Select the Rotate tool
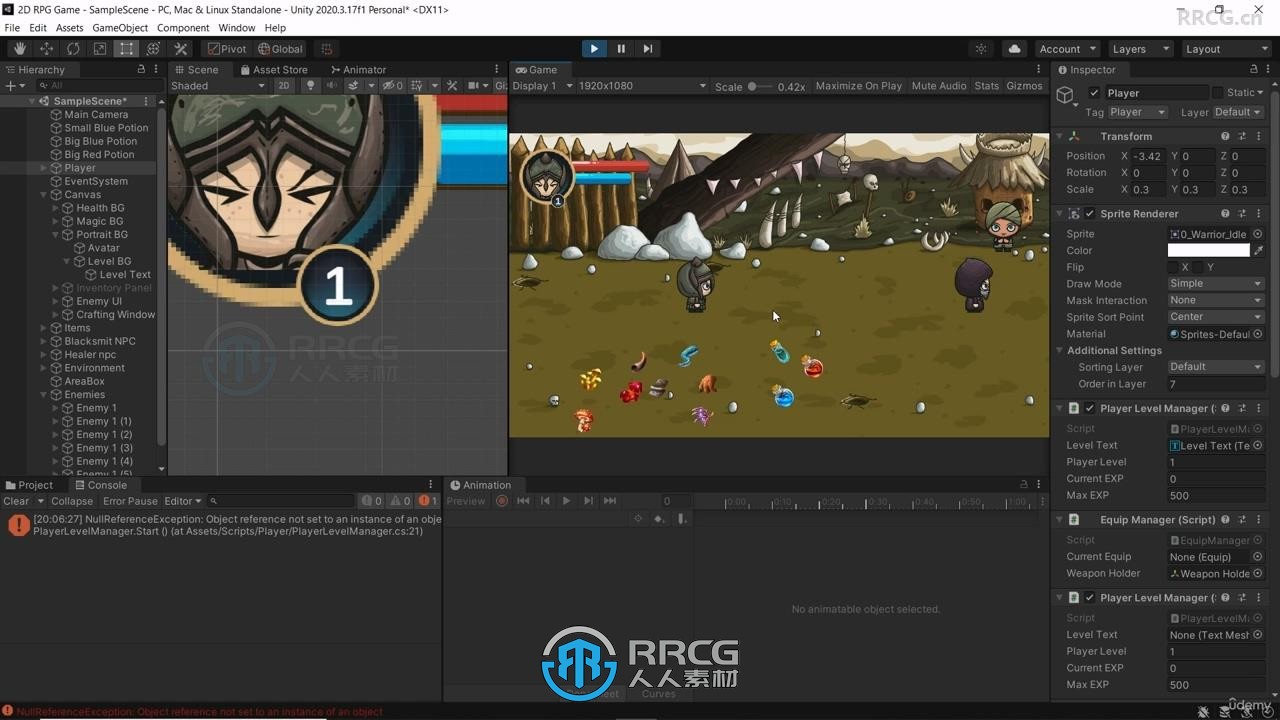Image resolution: width=1280 pixels, height=720 pixels. click(x=73, y=48)
